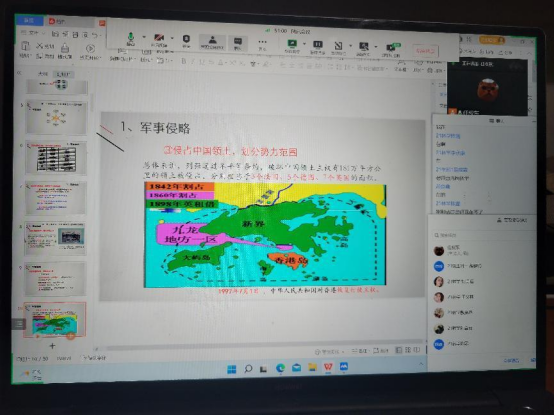Image resolution: width=554 pixels, height=416 pixels.
Task: Select first participant with brown avatar
Action: point(481,250)
